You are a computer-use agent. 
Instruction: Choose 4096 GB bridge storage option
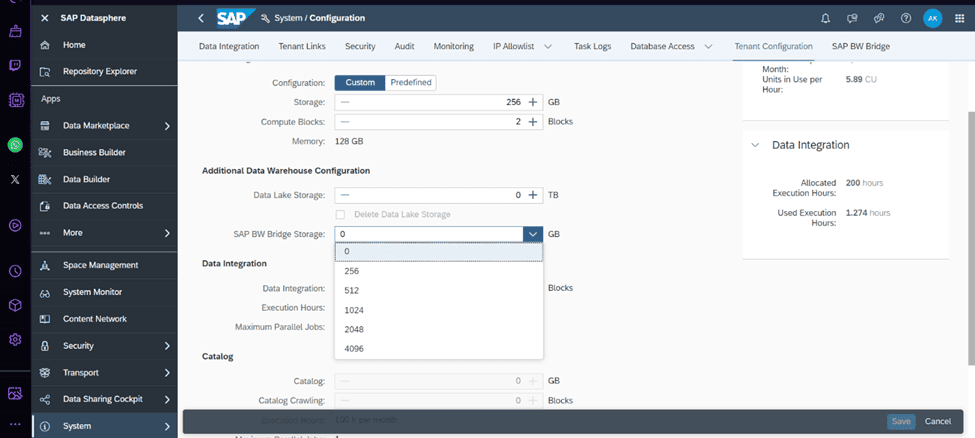[x=439, y=348]
